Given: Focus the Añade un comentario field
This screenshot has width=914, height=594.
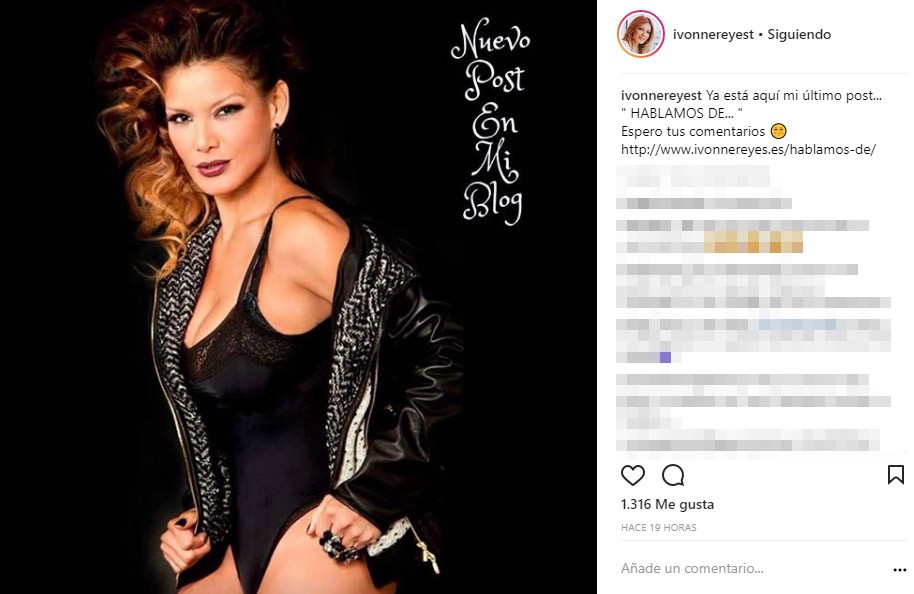Looking at the screenshot, I should click(x=753, y=568).
